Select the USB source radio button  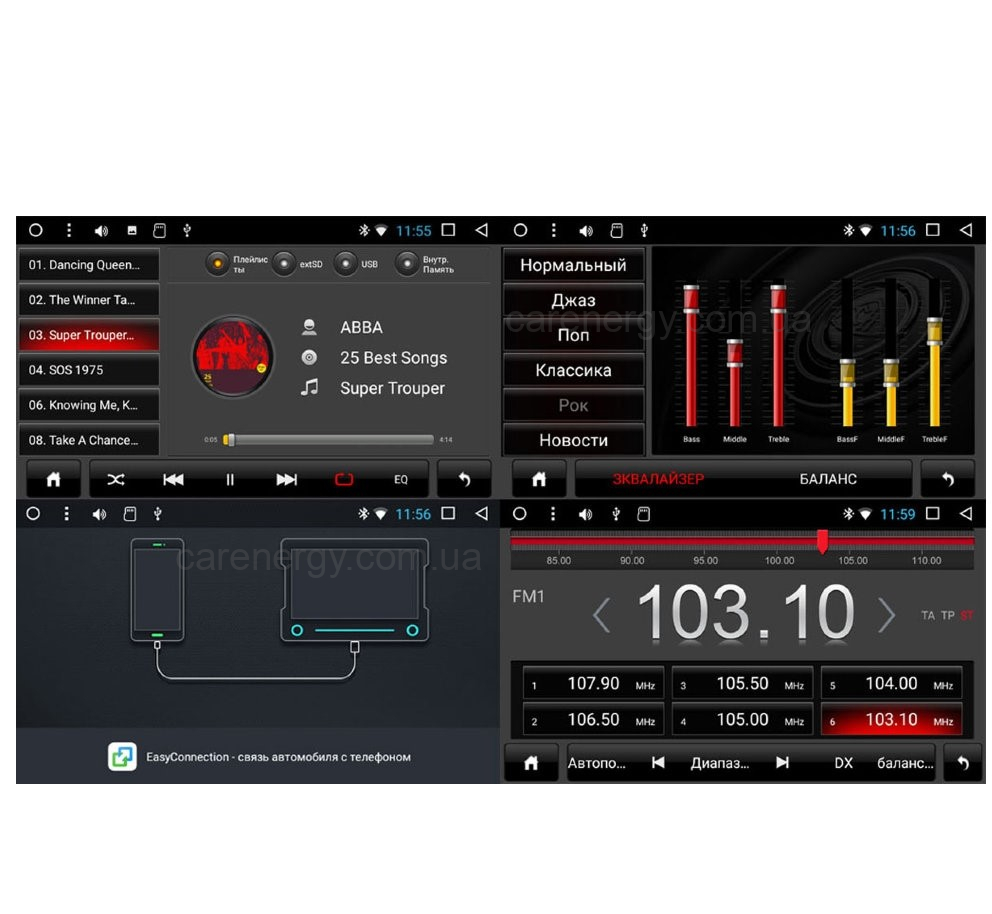point(346,264)
